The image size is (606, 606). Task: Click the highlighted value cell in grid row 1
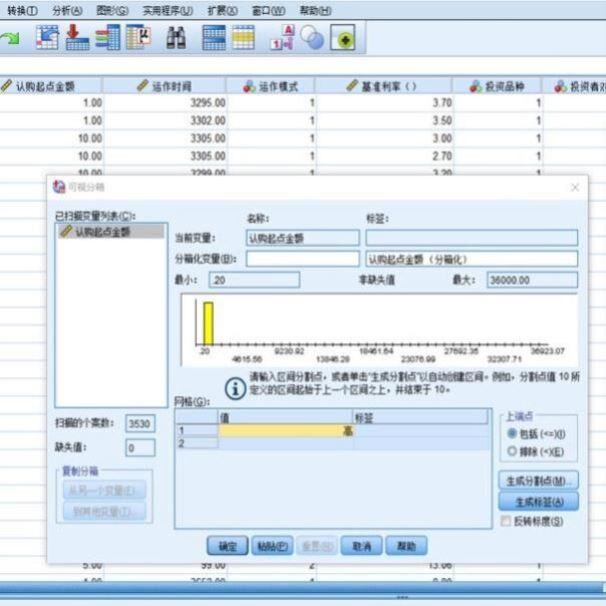286,431
